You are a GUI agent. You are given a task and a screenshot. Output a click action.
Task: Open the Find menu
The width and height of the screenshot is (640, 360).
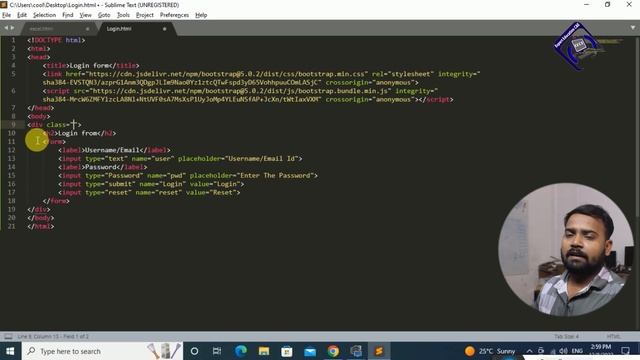click(67, 15)
